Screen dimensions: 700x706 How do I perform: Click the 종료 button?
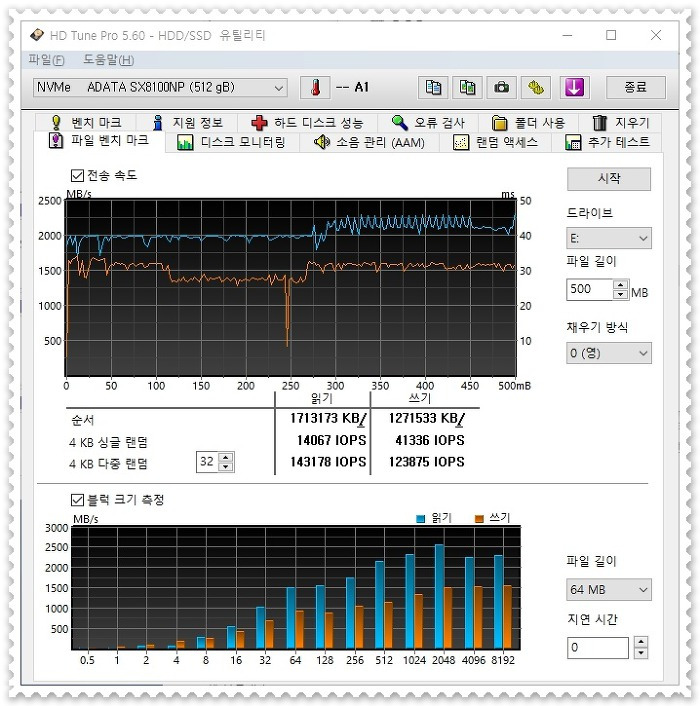(636, 87)
